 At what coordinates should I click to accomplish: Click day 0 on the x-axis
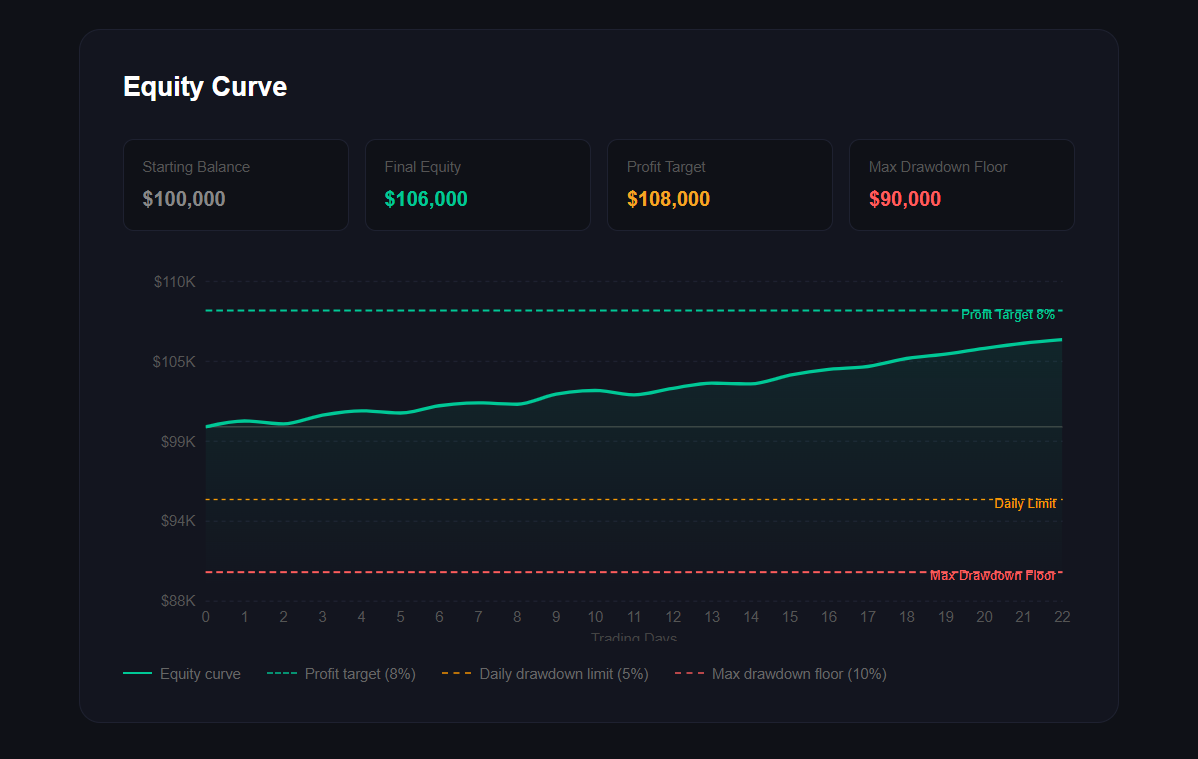point(206,617)
